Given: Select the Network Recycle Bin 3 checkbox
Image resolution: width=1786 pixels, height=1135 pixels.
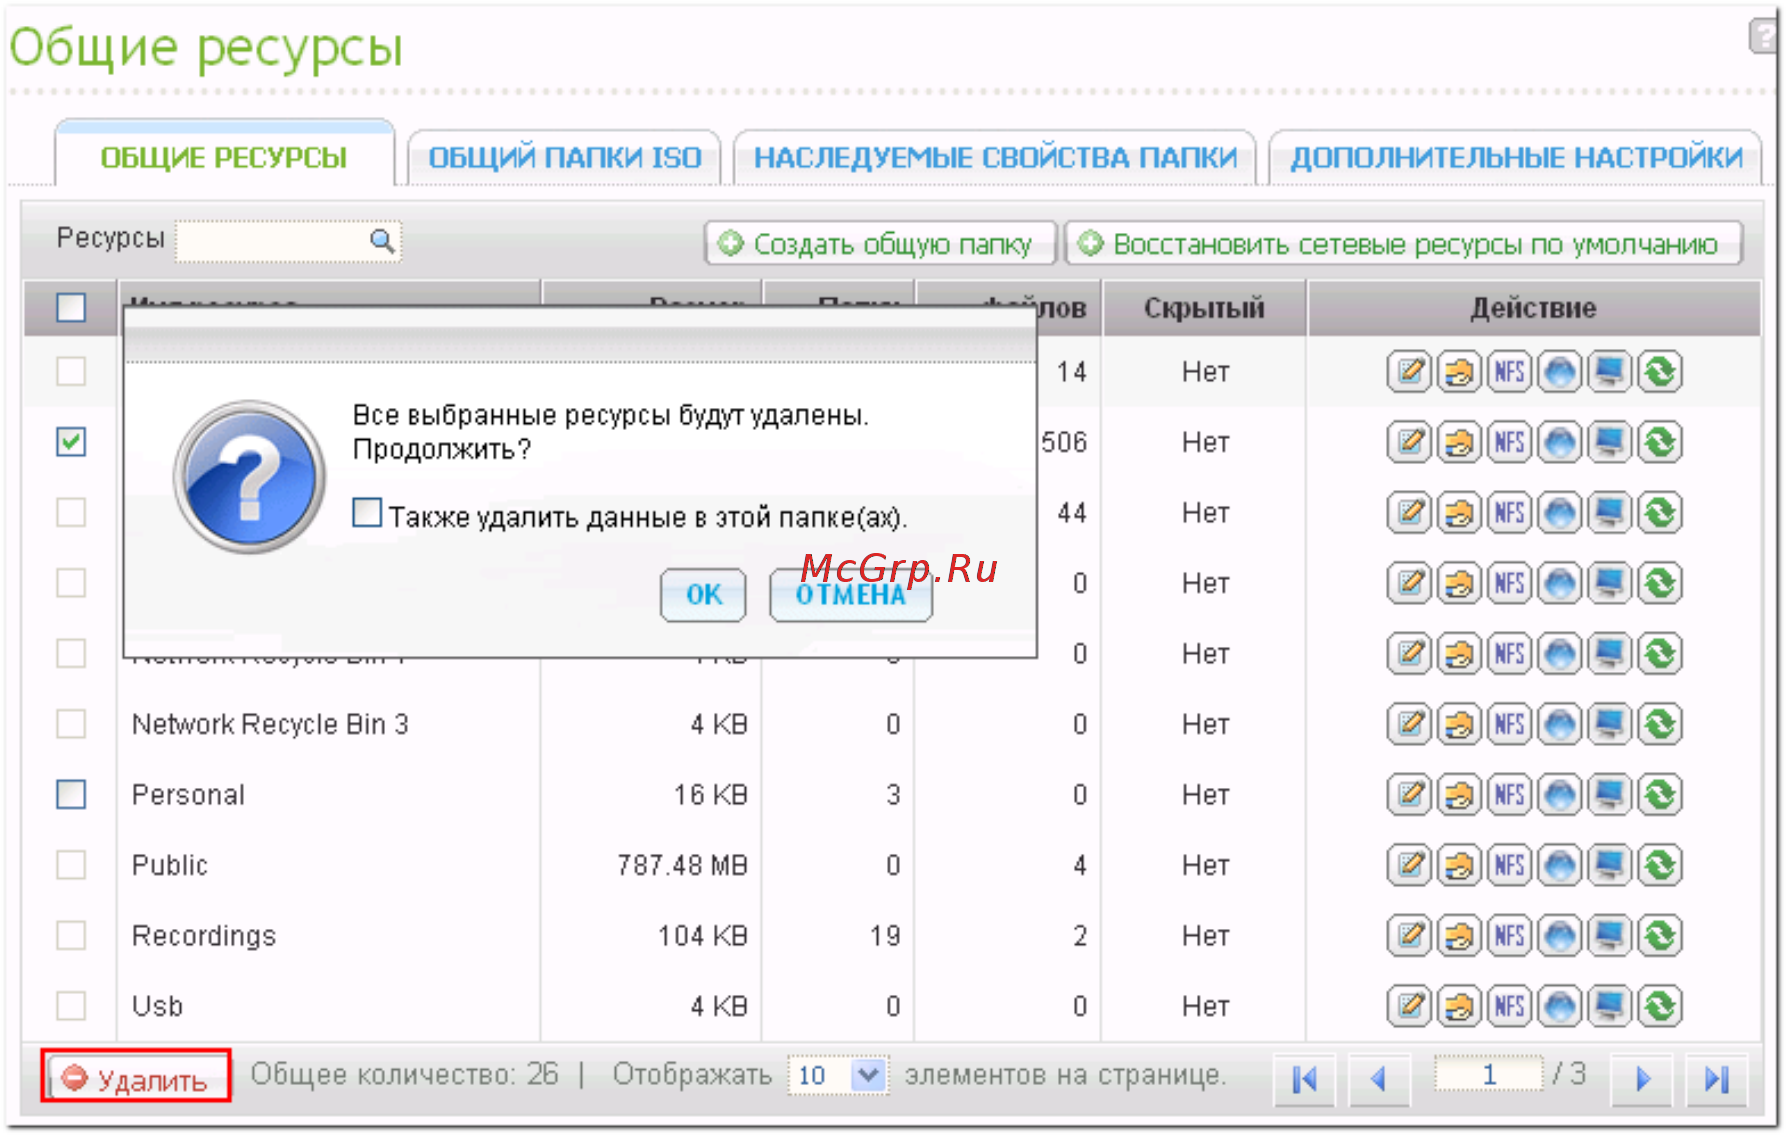Looking at the screenshot, I should pyautogui.click(x=71, y=723).
